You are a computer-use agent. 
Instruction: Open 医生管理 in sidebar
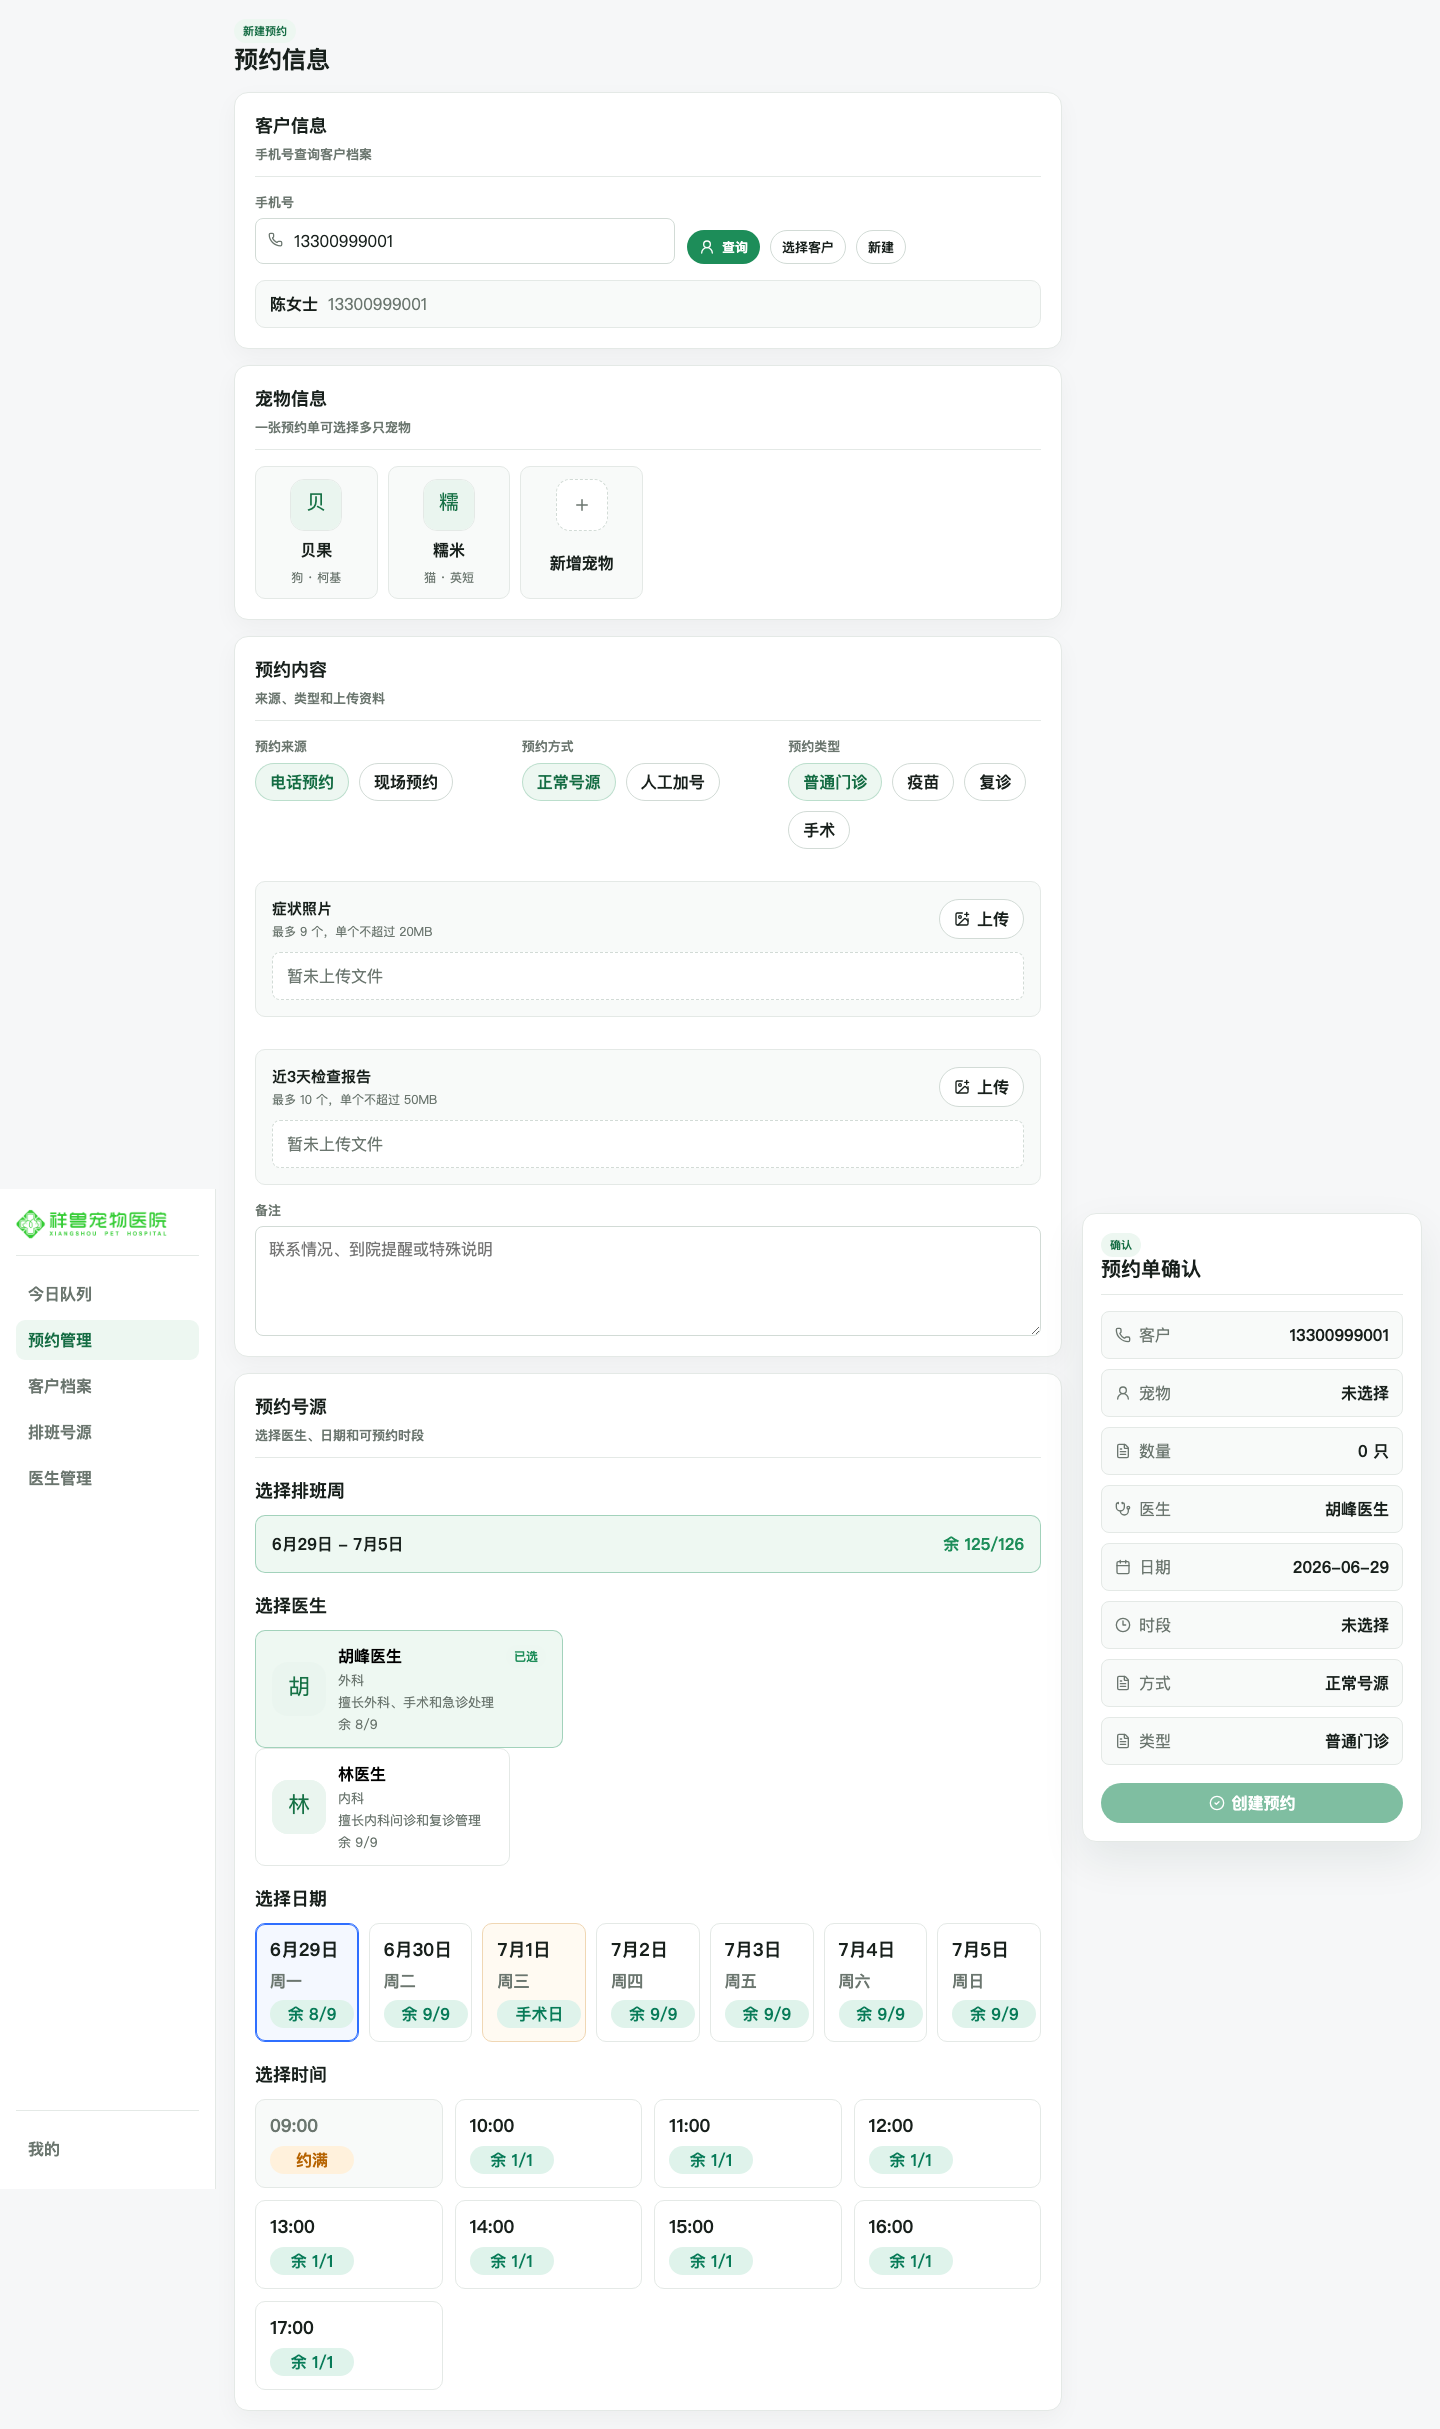107,1478
